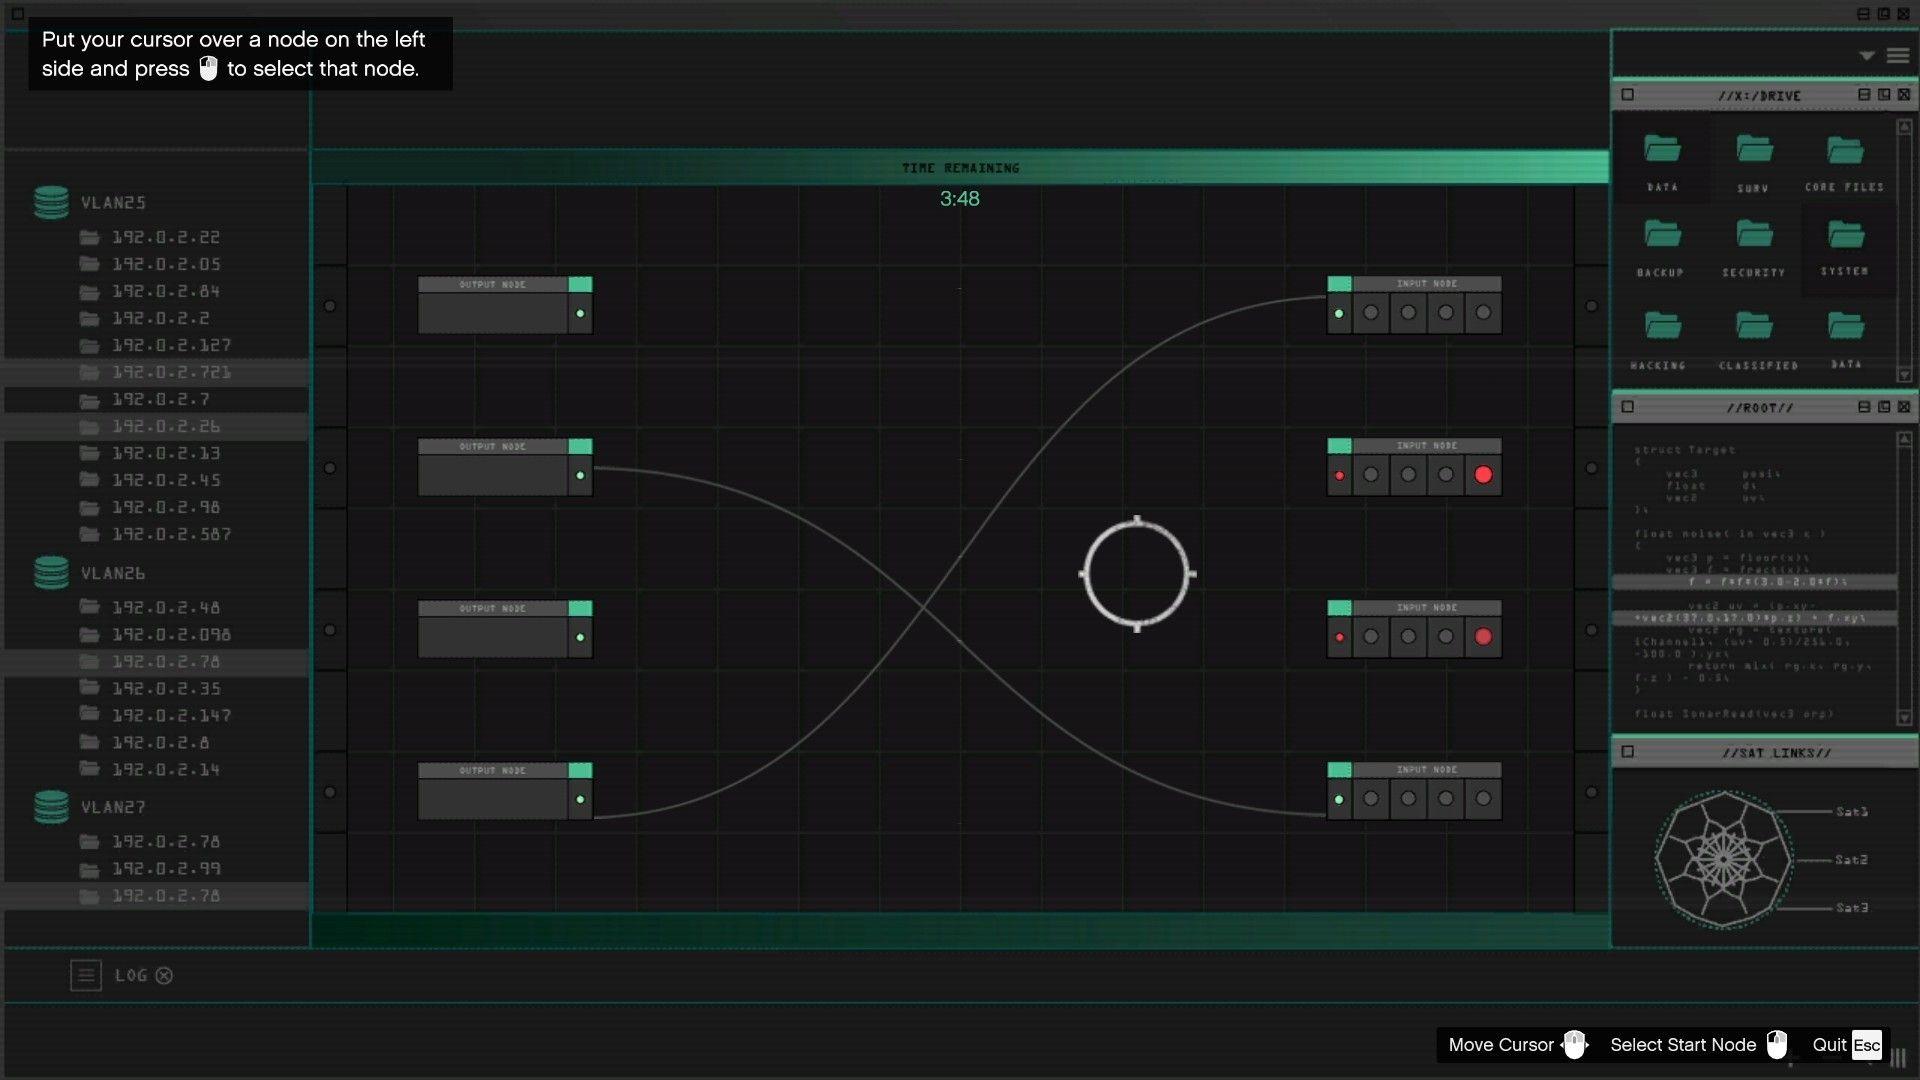Open the DATA folder in X drive

point(1662,149)
